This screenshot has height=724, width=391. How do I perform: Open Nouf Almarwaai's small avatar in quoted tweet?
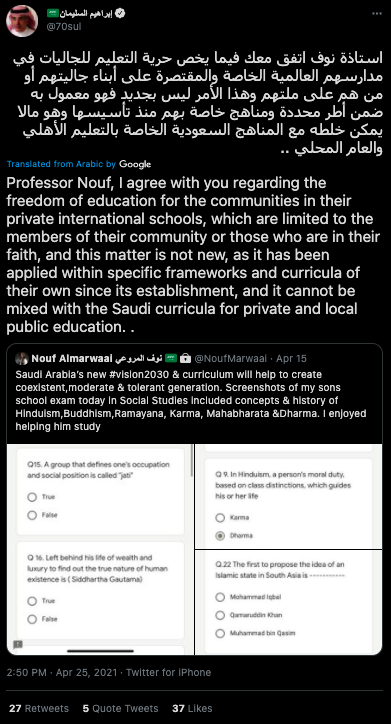(22, 358)
